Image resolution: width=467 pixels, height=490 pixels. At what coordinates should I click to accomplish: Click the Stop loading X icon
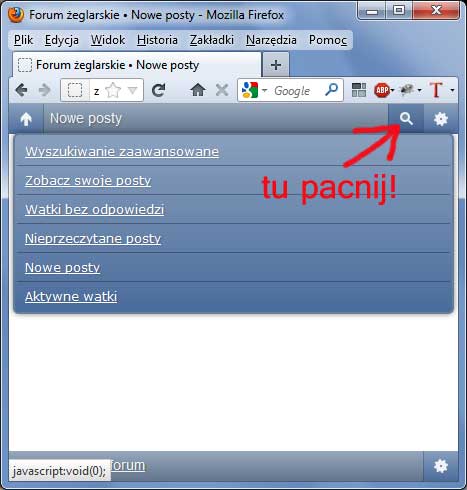pyautogui.click(x=222, y=90)
